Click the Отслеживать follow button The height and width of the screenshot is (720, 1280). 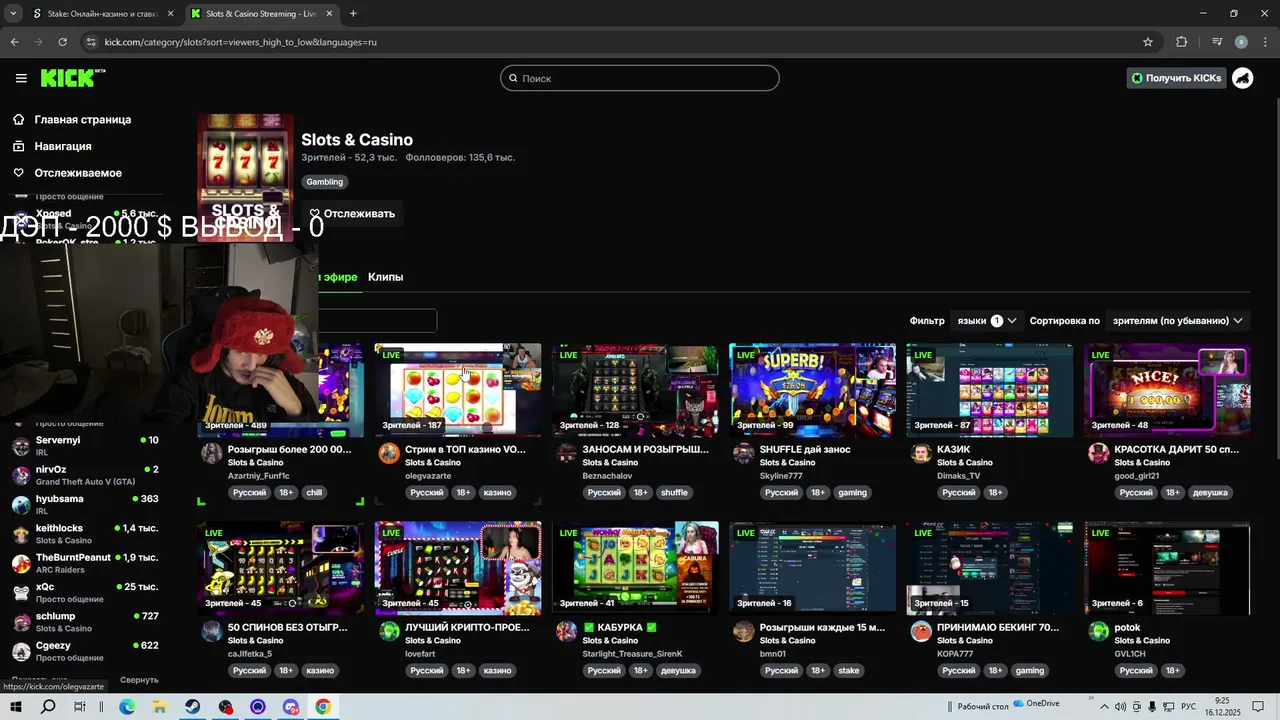click(x=352, y=213)
